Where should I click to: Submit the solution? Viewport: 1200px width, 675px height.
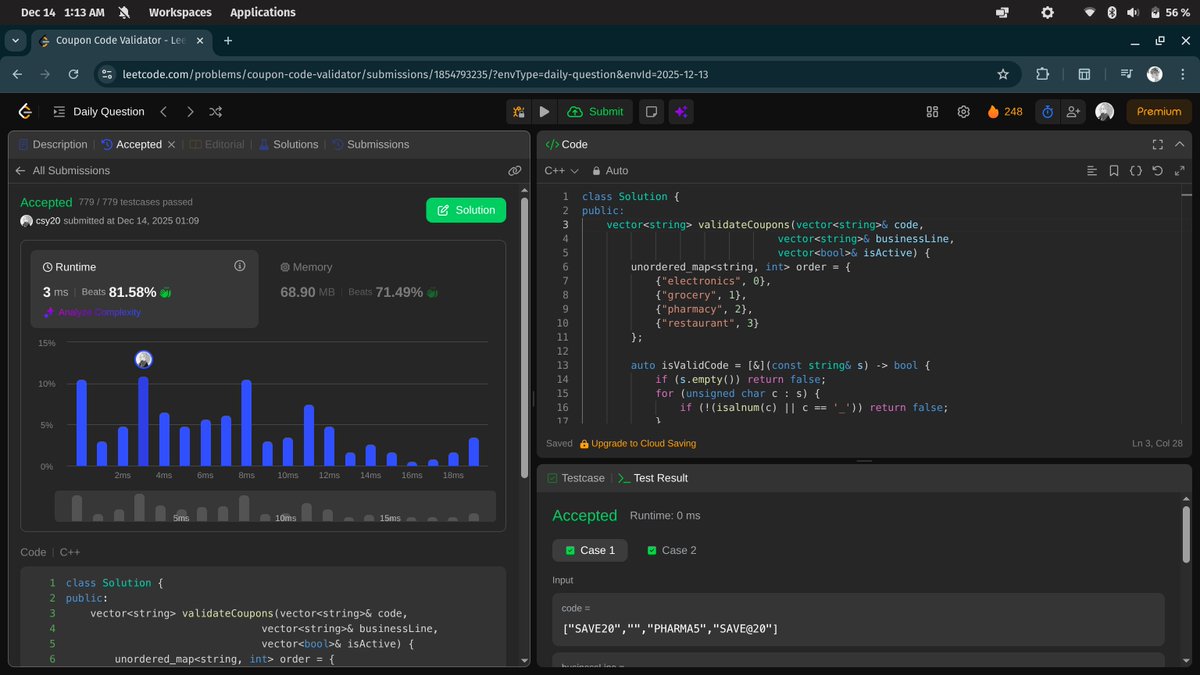pos(595,112)
